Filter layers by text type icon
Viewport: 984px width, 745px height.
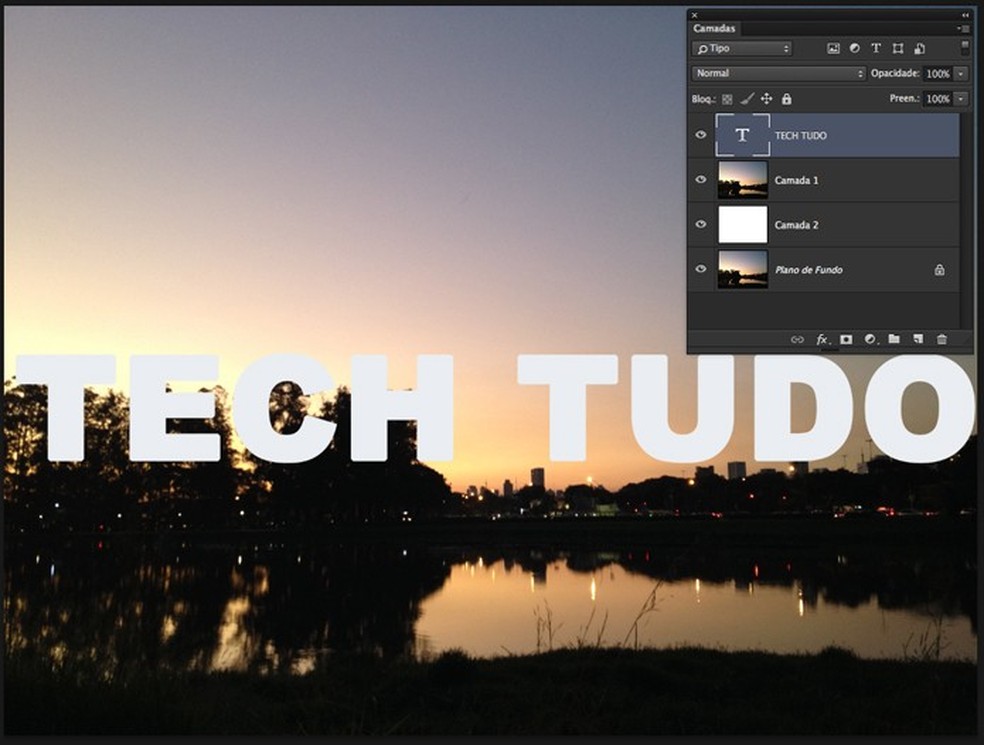[876, 48]
